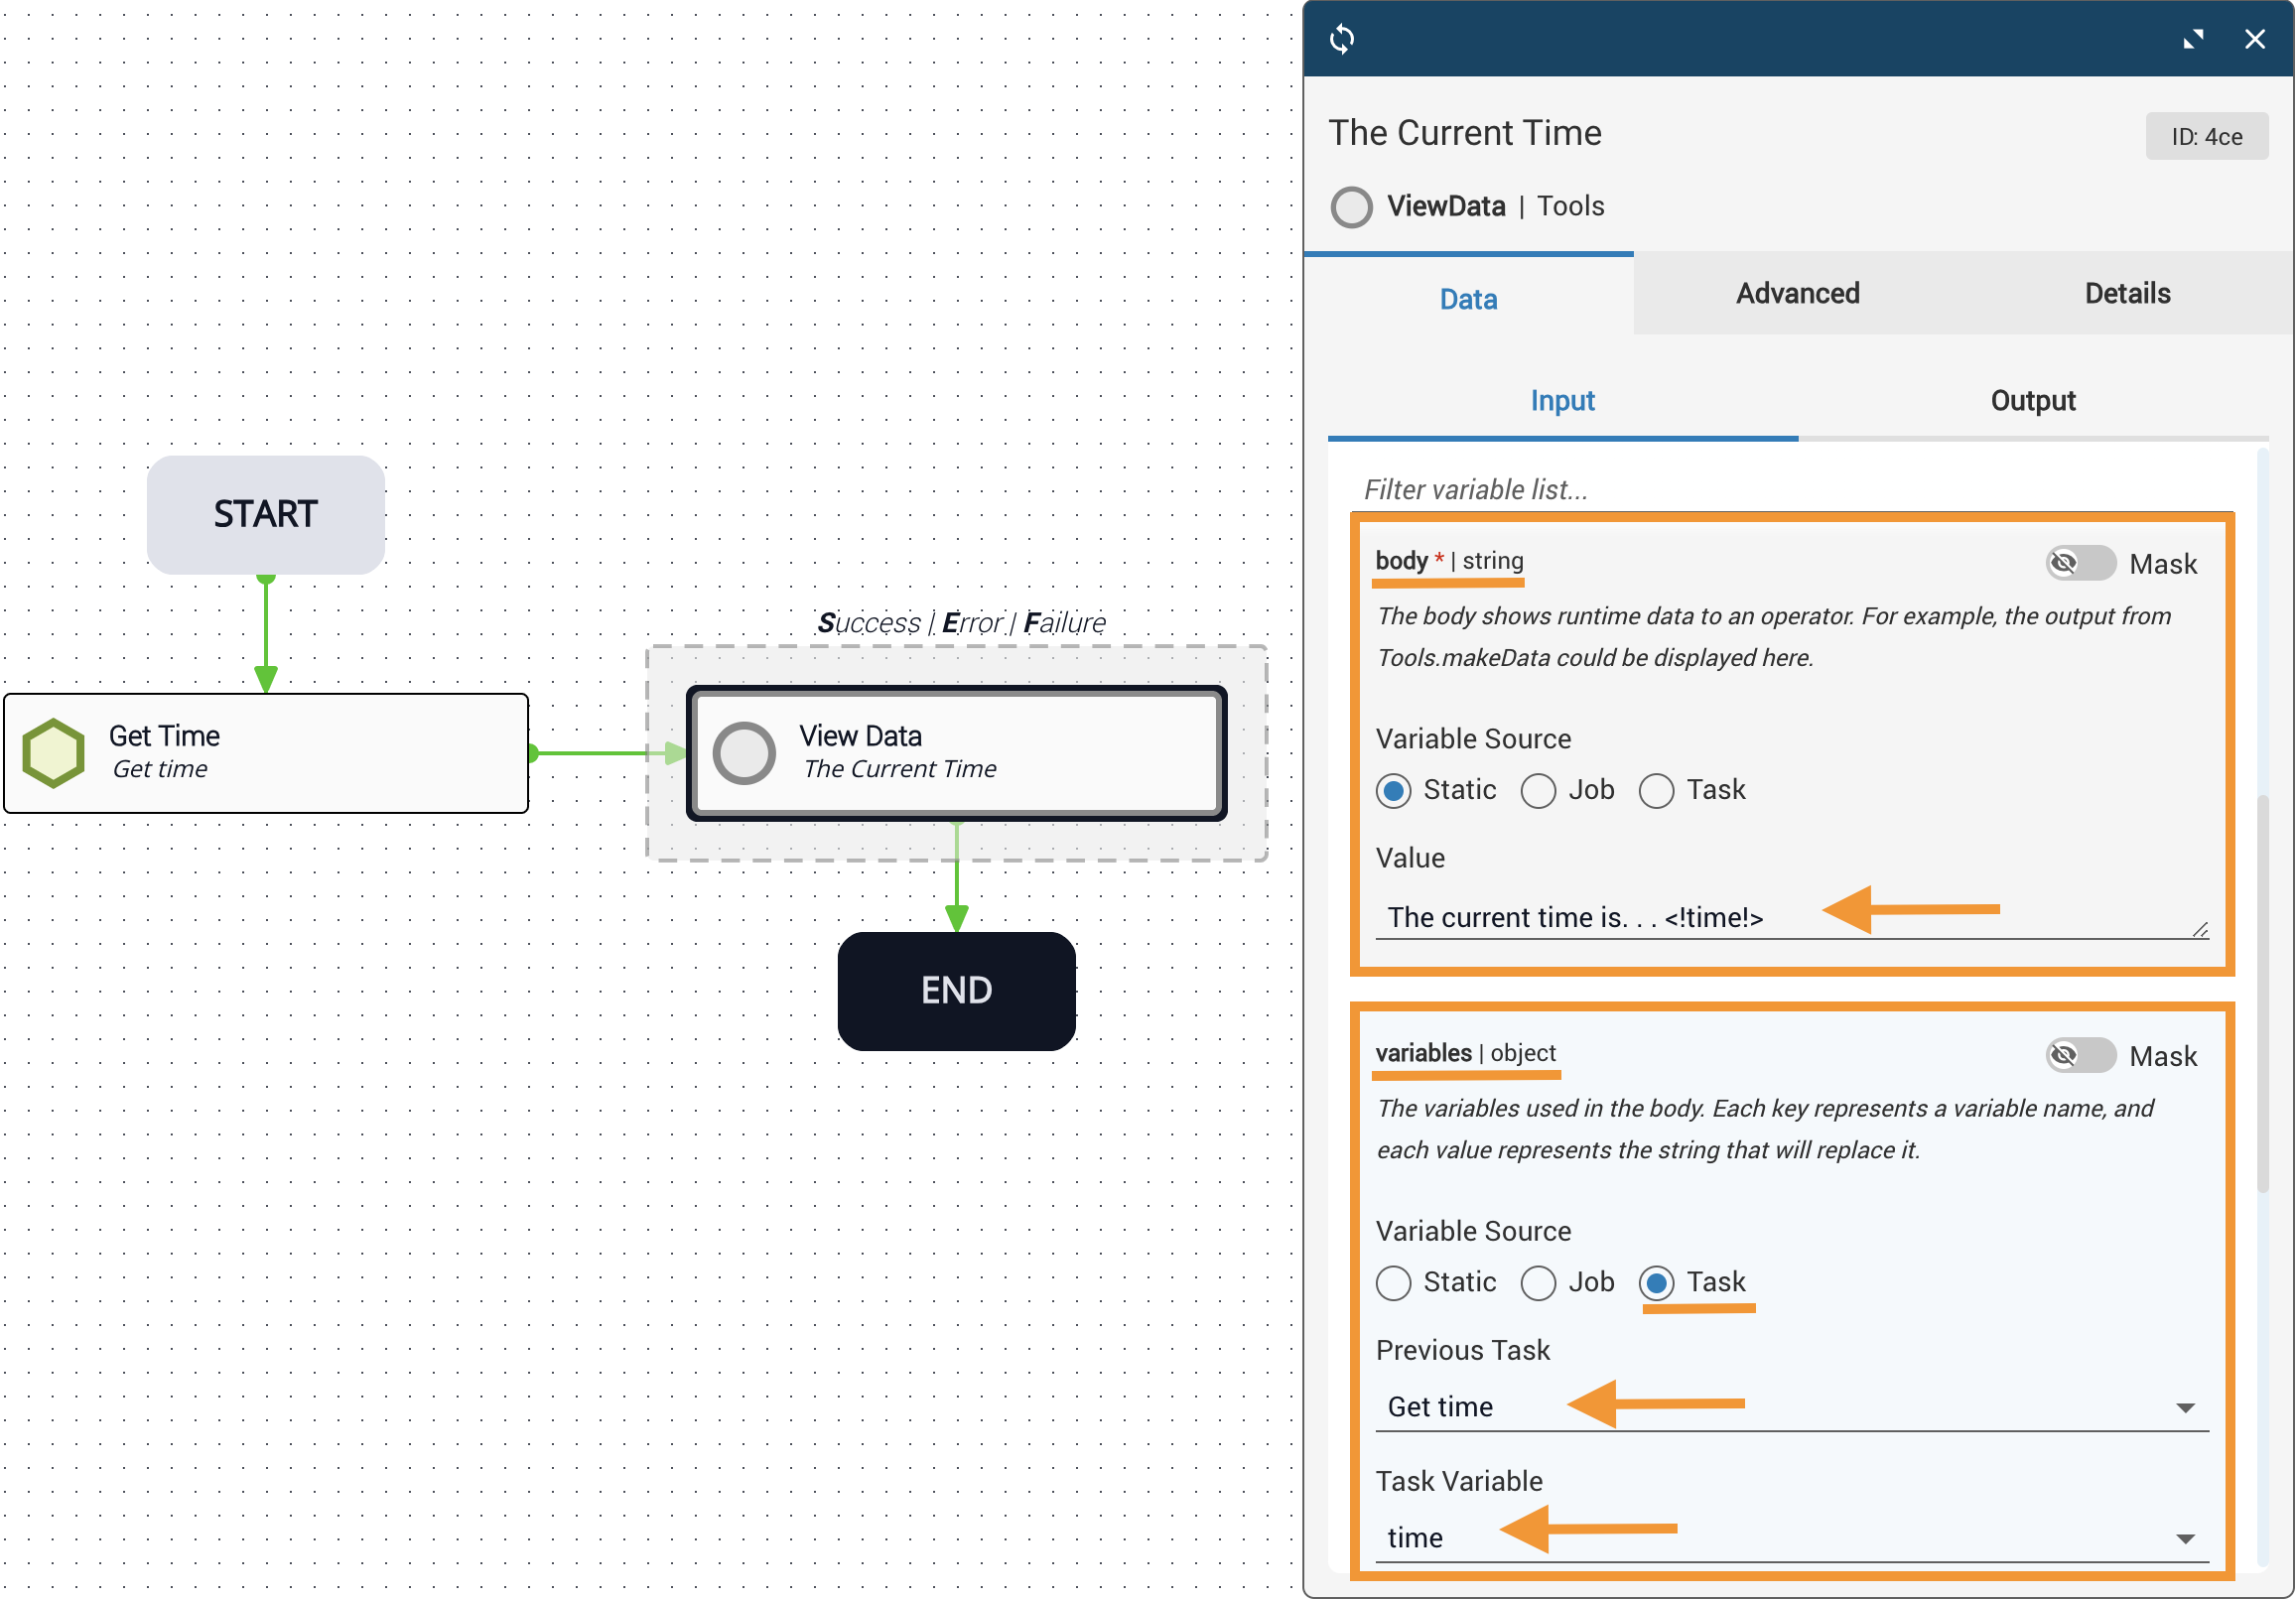Select Task radio for body Variable Source

[1656, 791]
